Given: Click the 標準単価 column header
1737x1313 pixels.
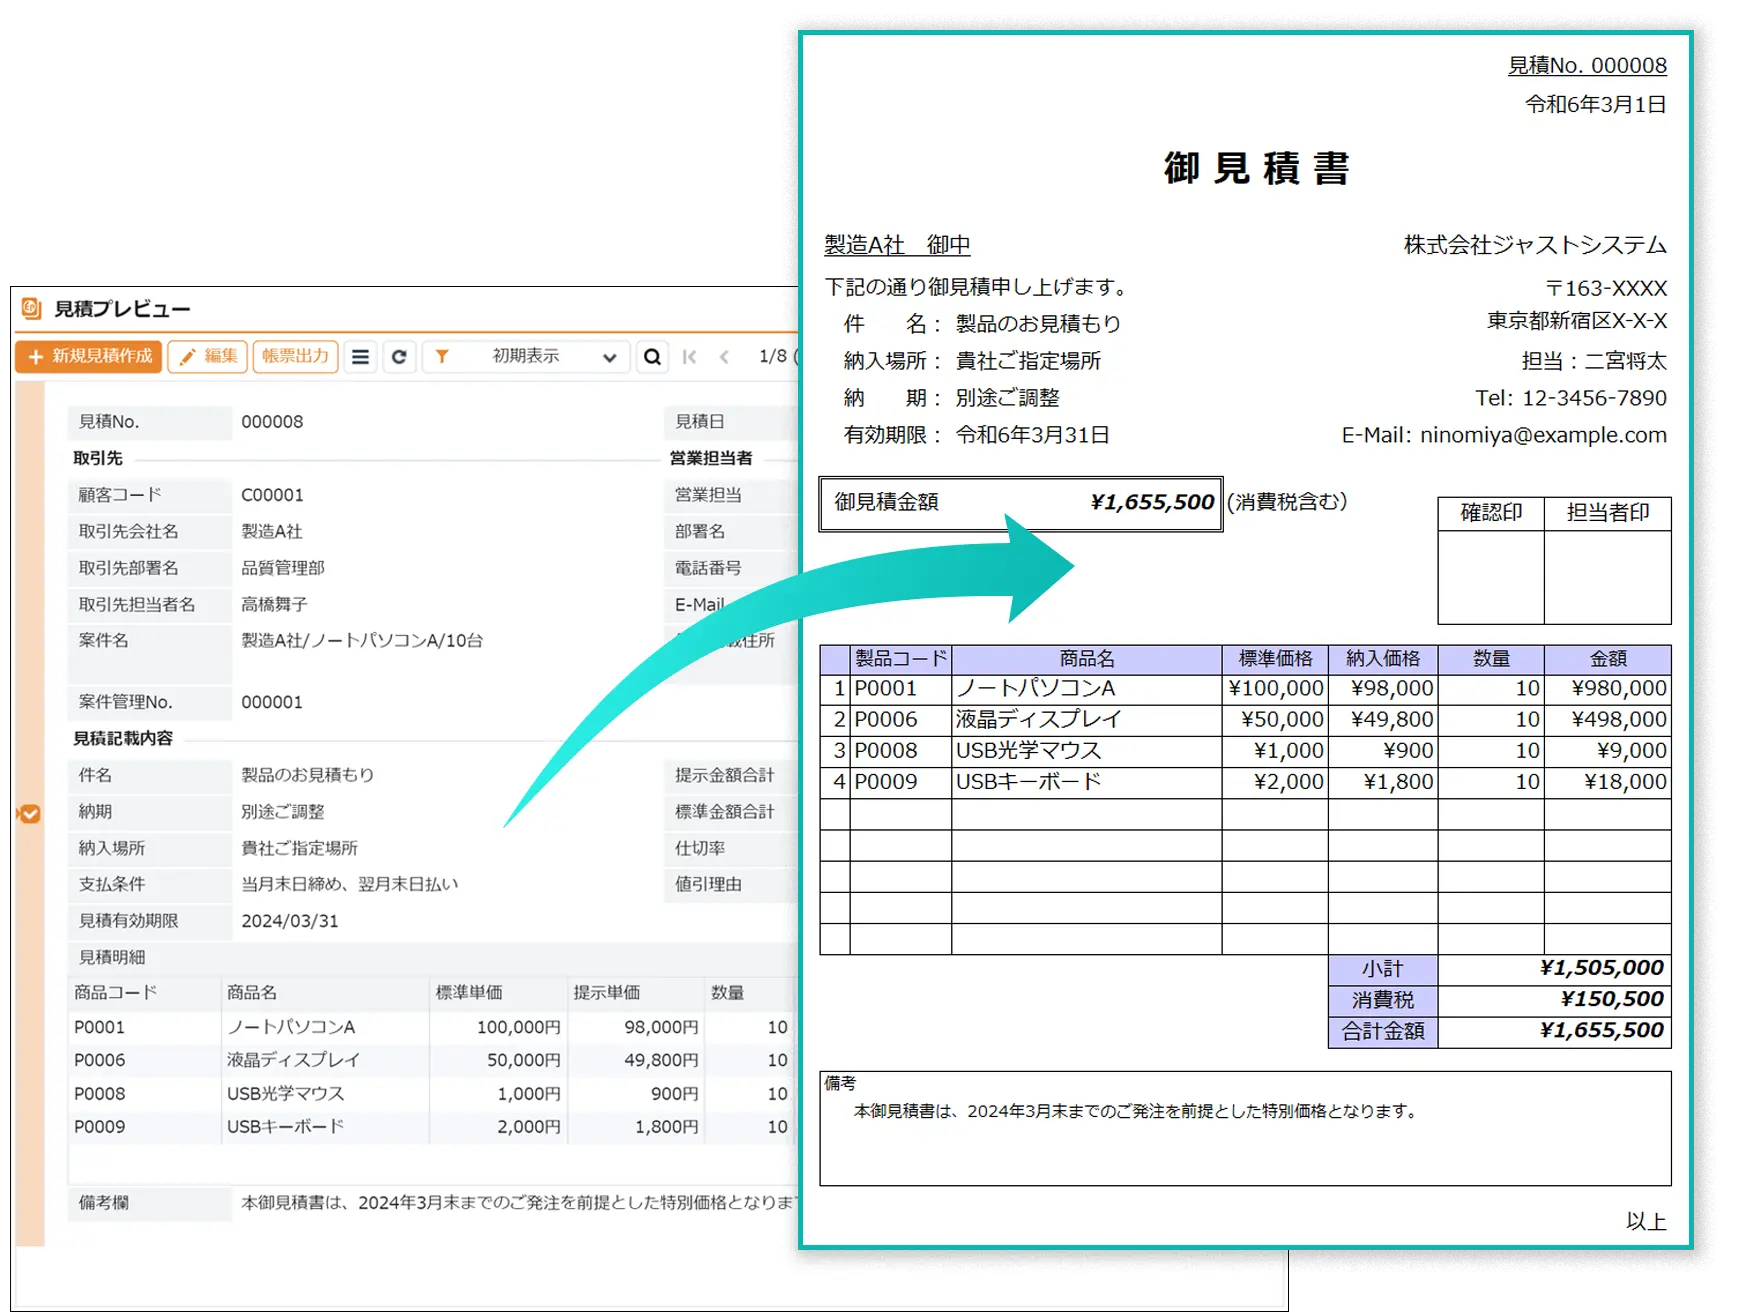Looking at the screenshot, I should 469,993.
